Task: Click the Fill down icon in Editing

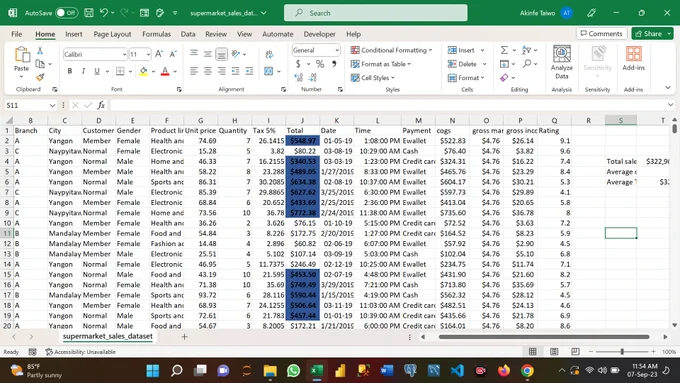Action: pyautogui.click(x=504, y=64)
